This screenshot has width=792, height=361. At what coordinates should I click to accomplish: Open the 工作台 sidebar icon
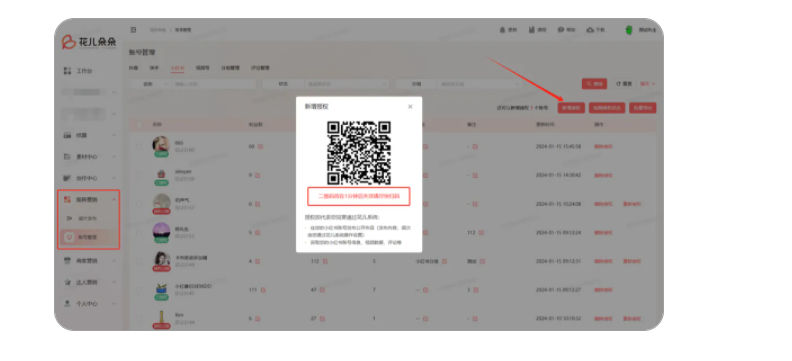[x=67, y=71]
